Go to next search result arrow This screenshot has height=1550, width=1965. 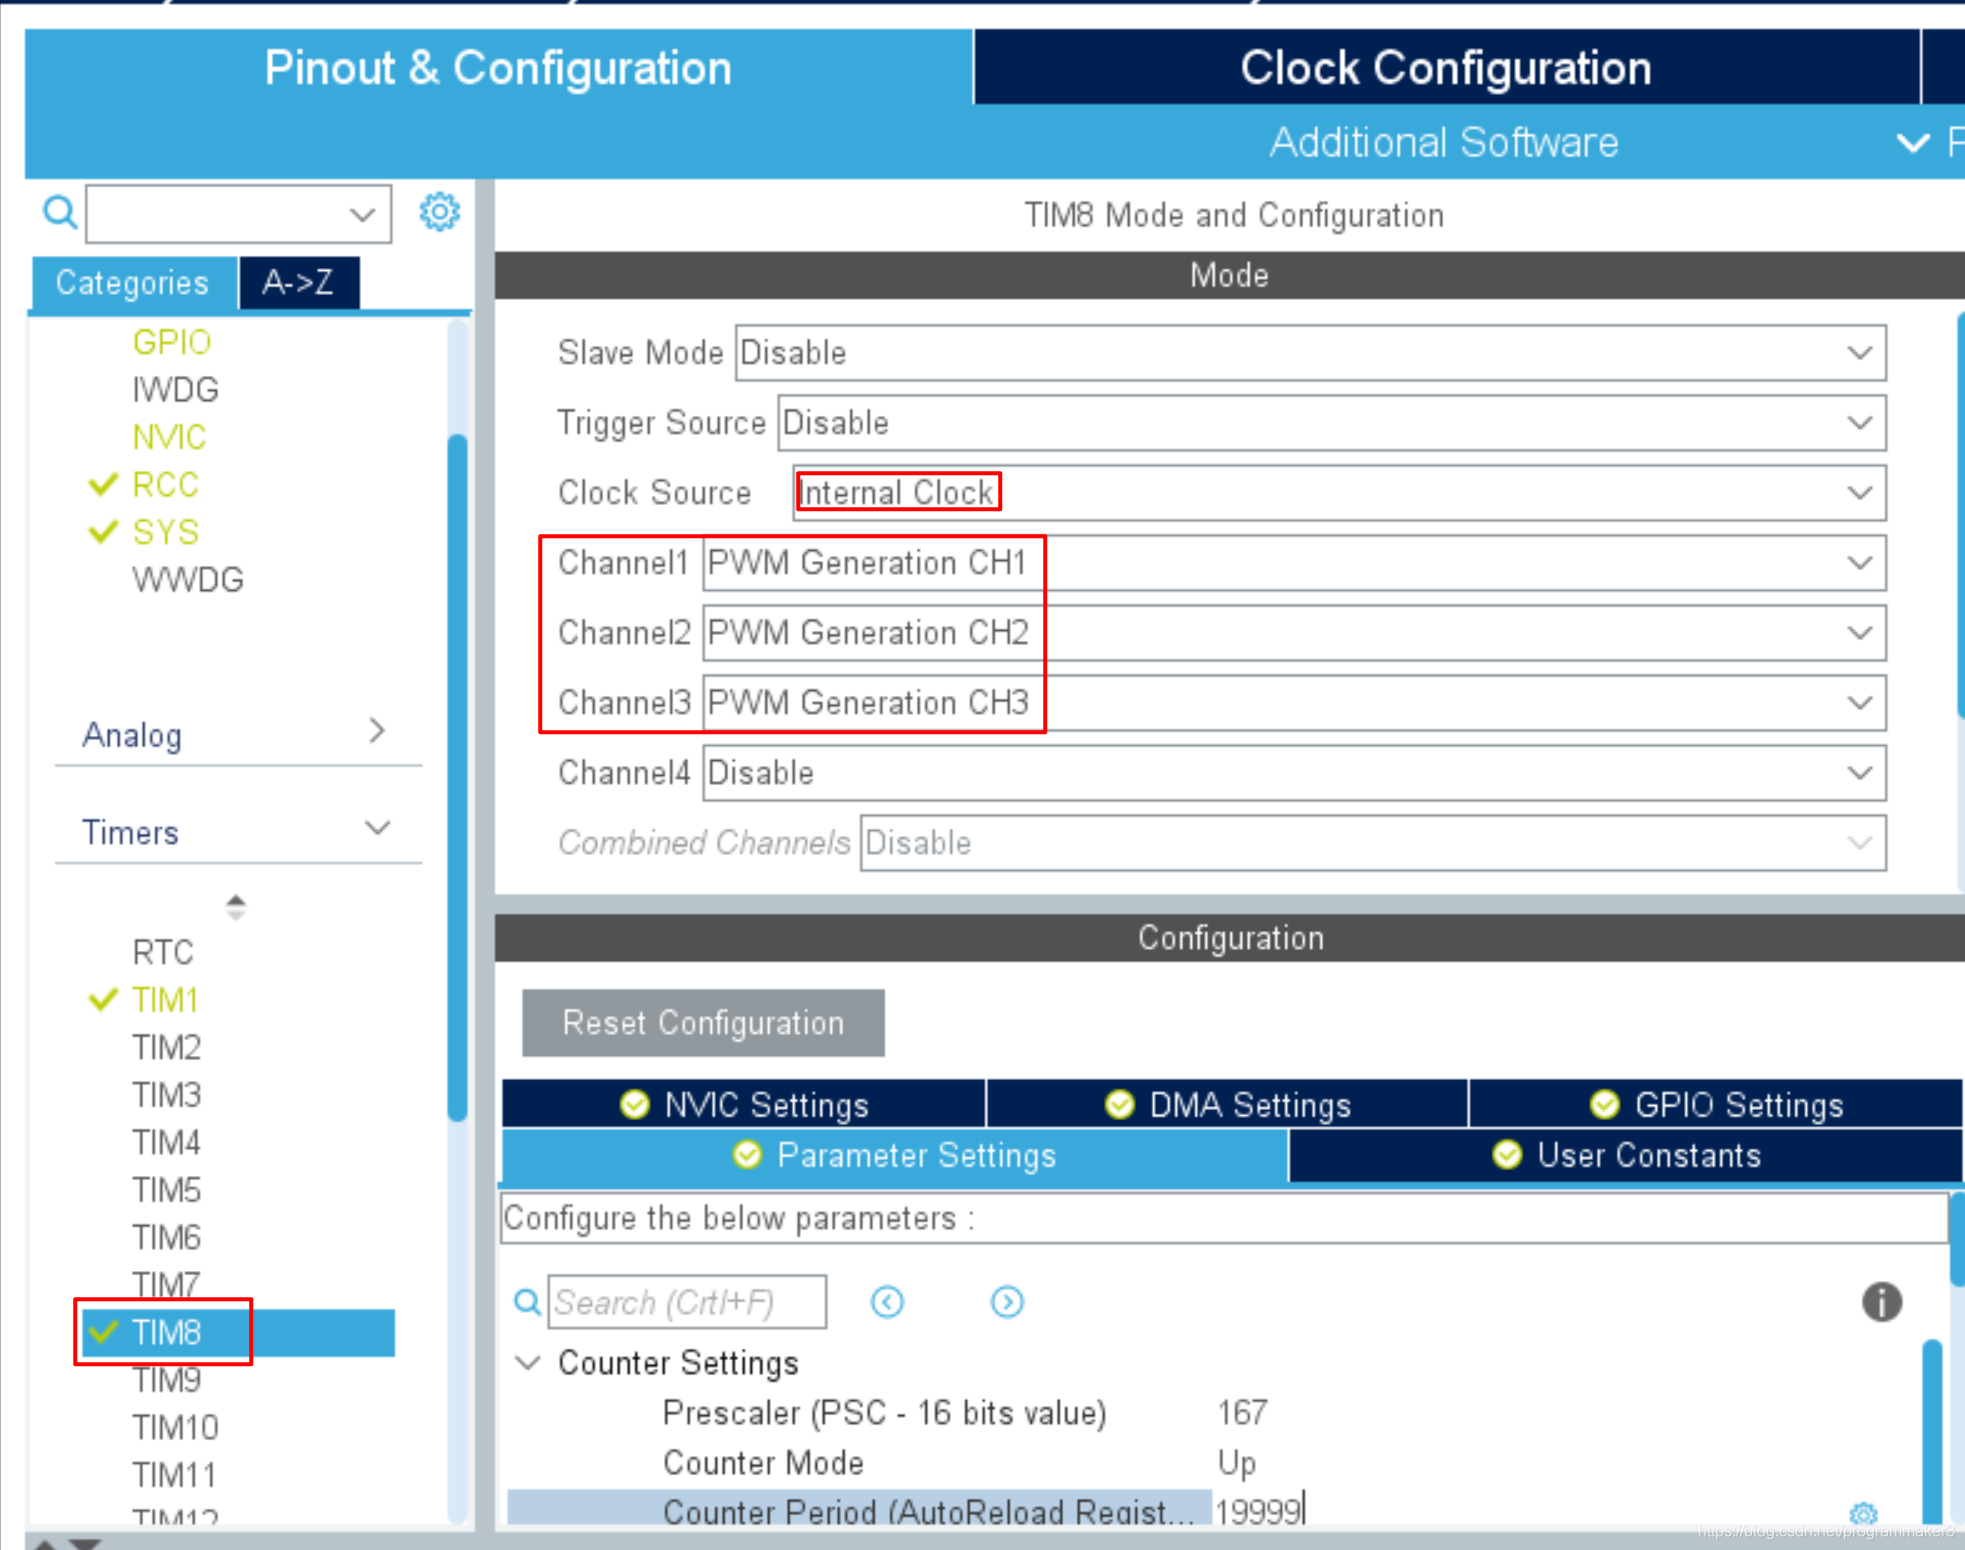click(1007, 1302)
